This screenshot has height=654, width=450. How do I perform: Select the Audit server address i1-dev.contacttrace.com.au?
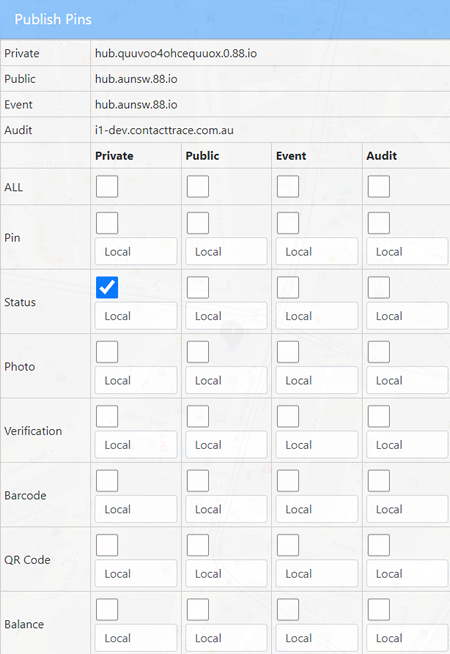[164, 130]
